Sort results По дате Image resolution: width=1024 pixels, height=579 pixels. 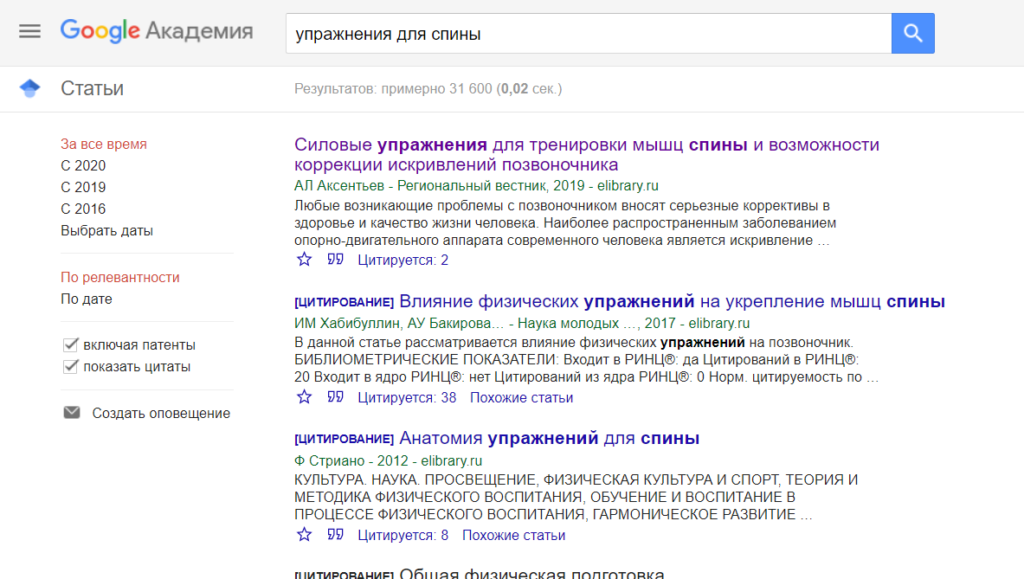tap(86, 299)
